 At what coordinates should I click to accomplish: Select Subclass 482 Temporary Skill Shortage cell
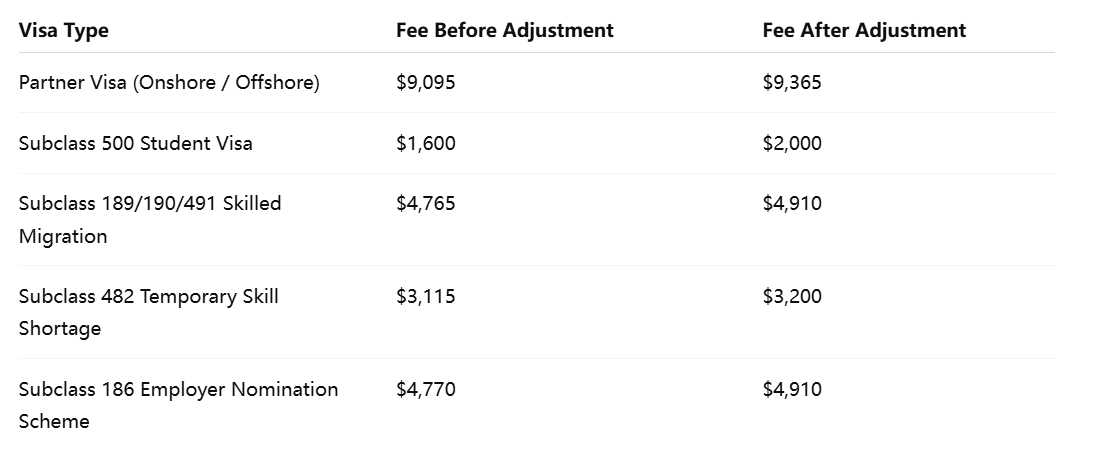[x=149, y=312]
